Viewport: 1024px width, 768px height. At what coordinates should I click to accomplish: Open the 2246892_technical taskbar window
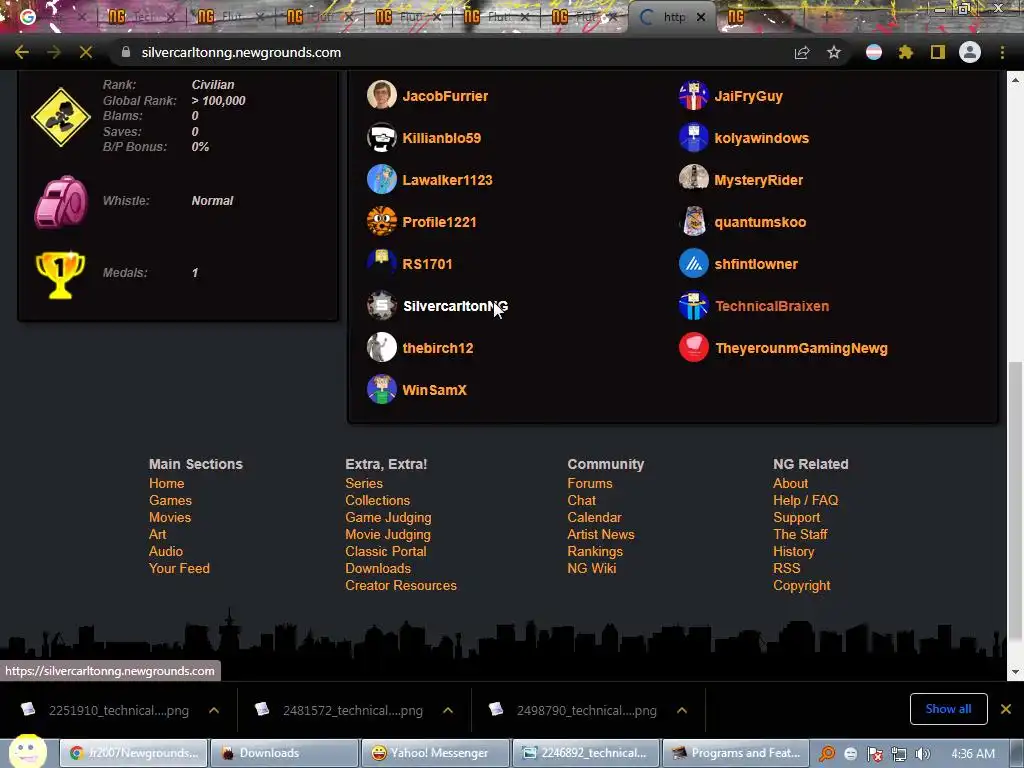click(586, 753)
